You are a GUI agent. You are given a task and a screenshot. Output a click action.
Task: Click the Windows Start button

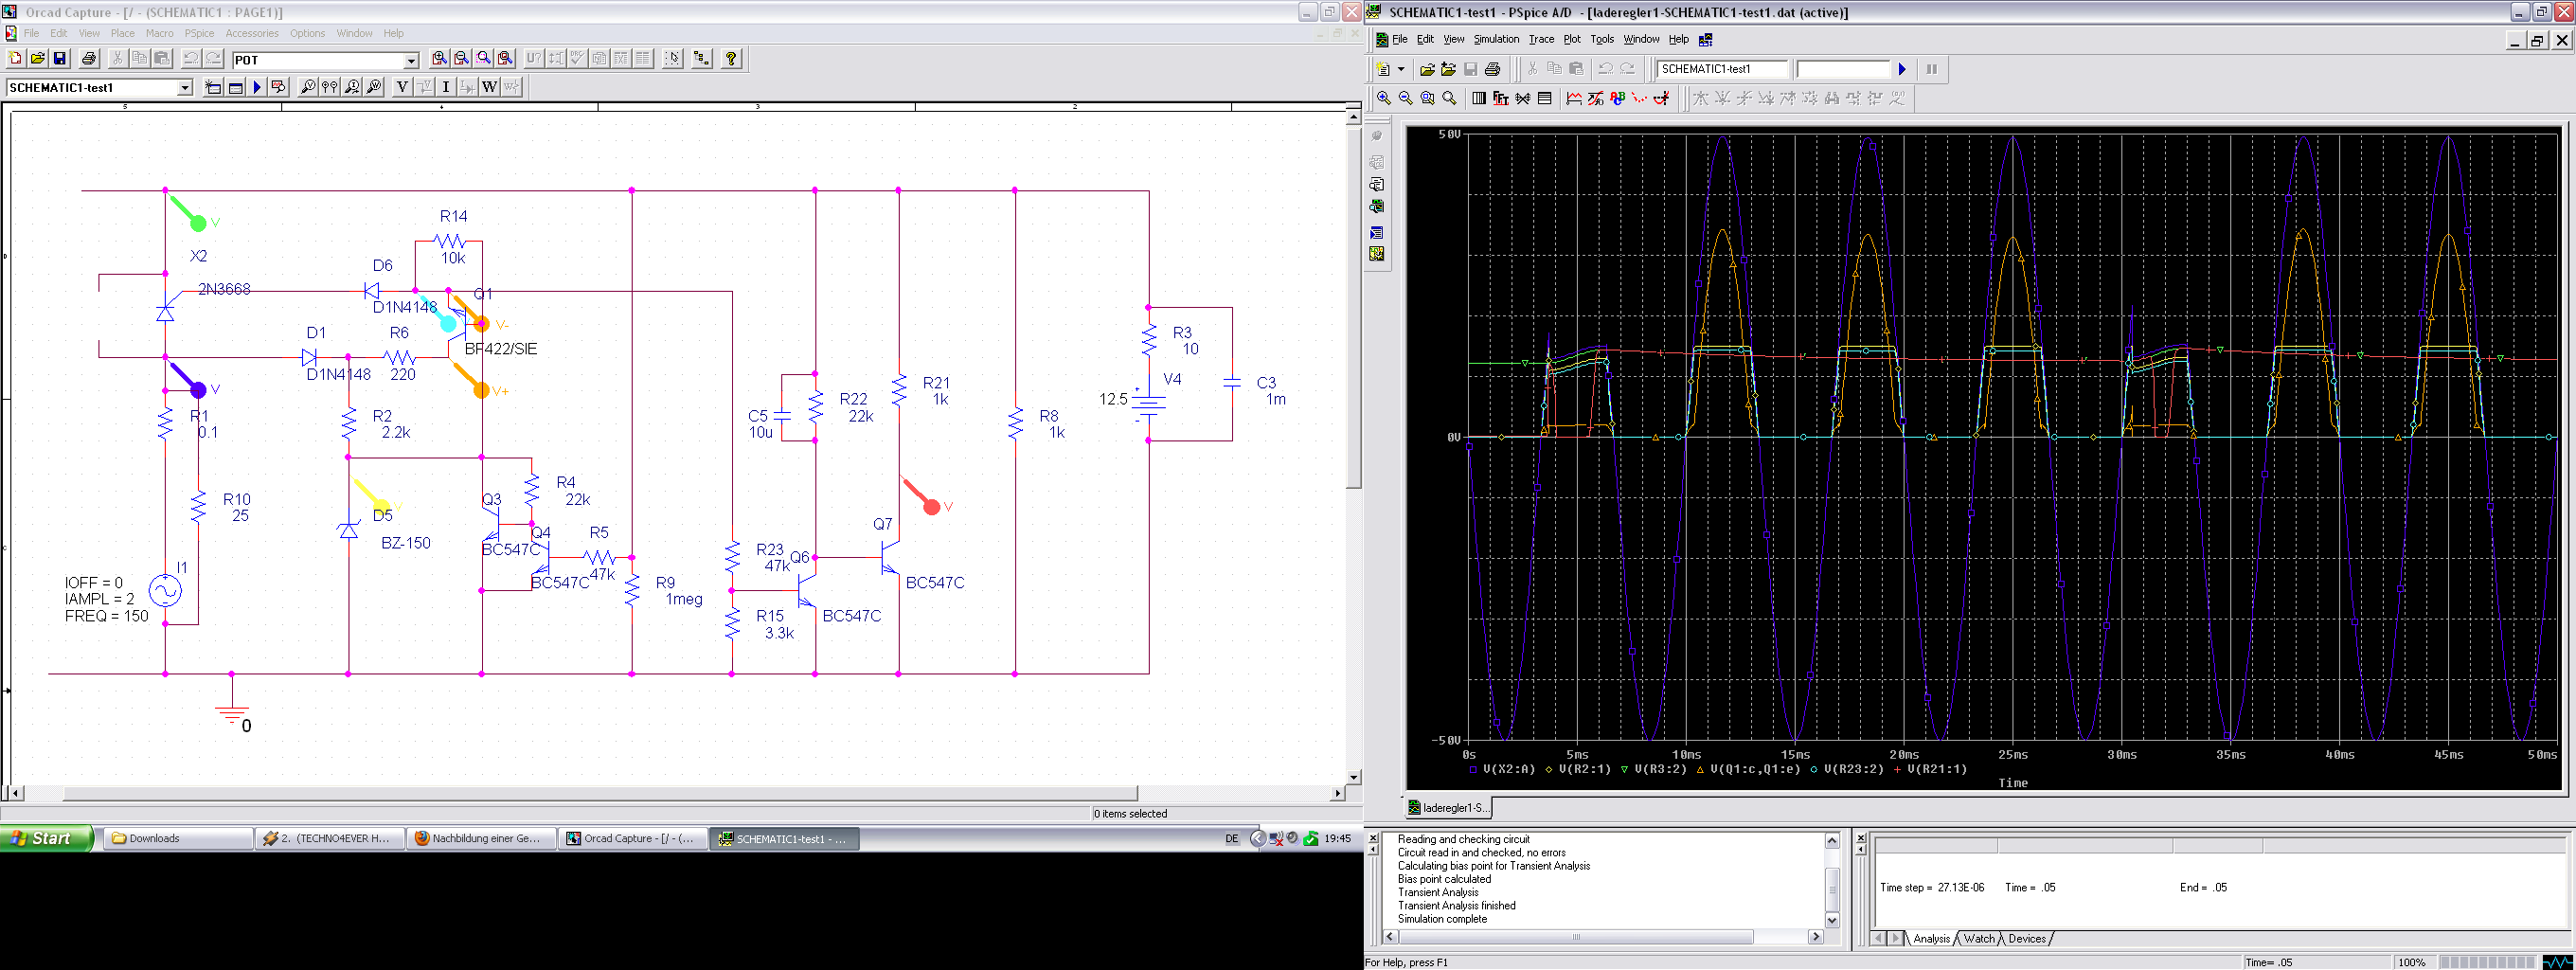46,838
